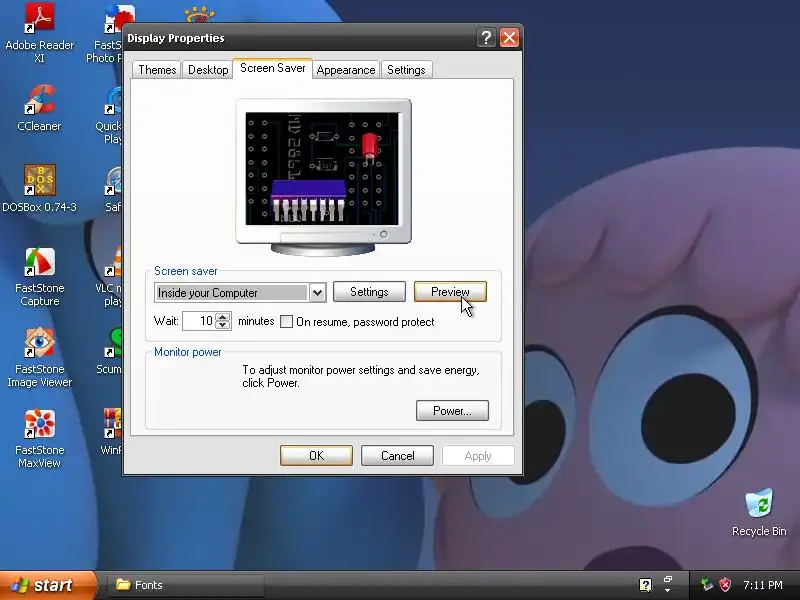Select the Recycle Bin icon

759,512
